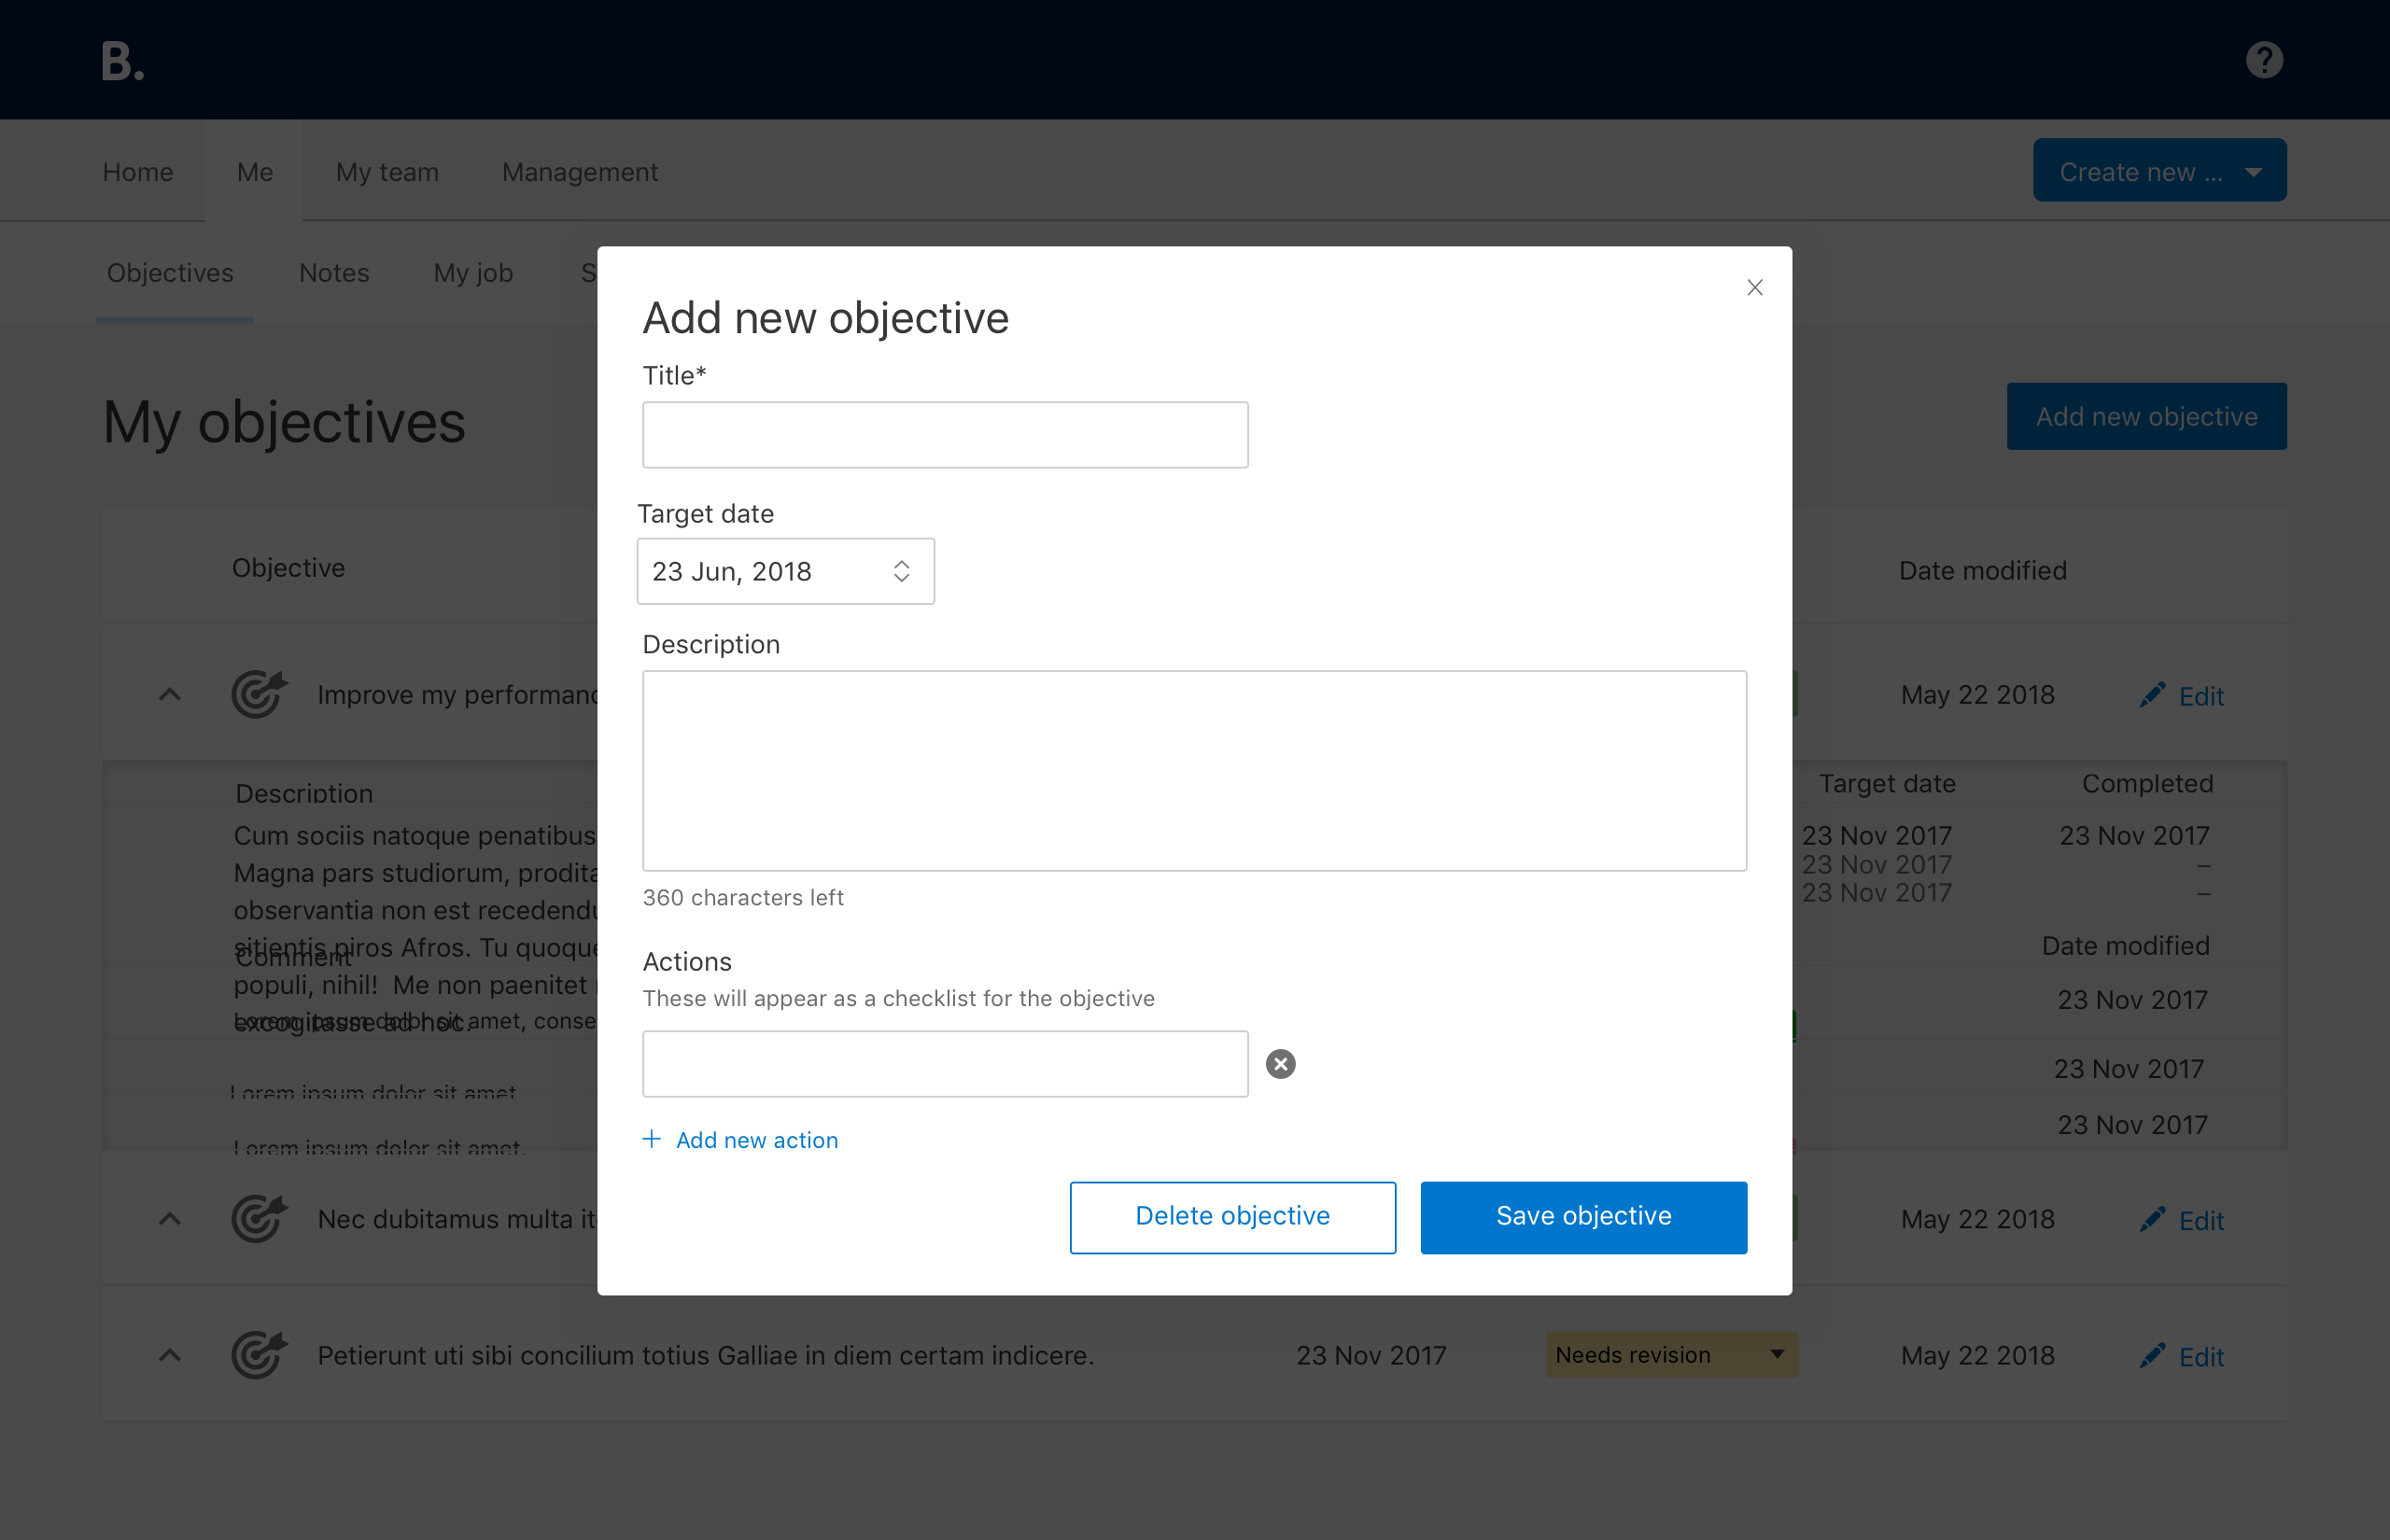This screenshot has height=1540, width=2390.
Task: Click the My objectives heading
Action: [x=284, y=423]
